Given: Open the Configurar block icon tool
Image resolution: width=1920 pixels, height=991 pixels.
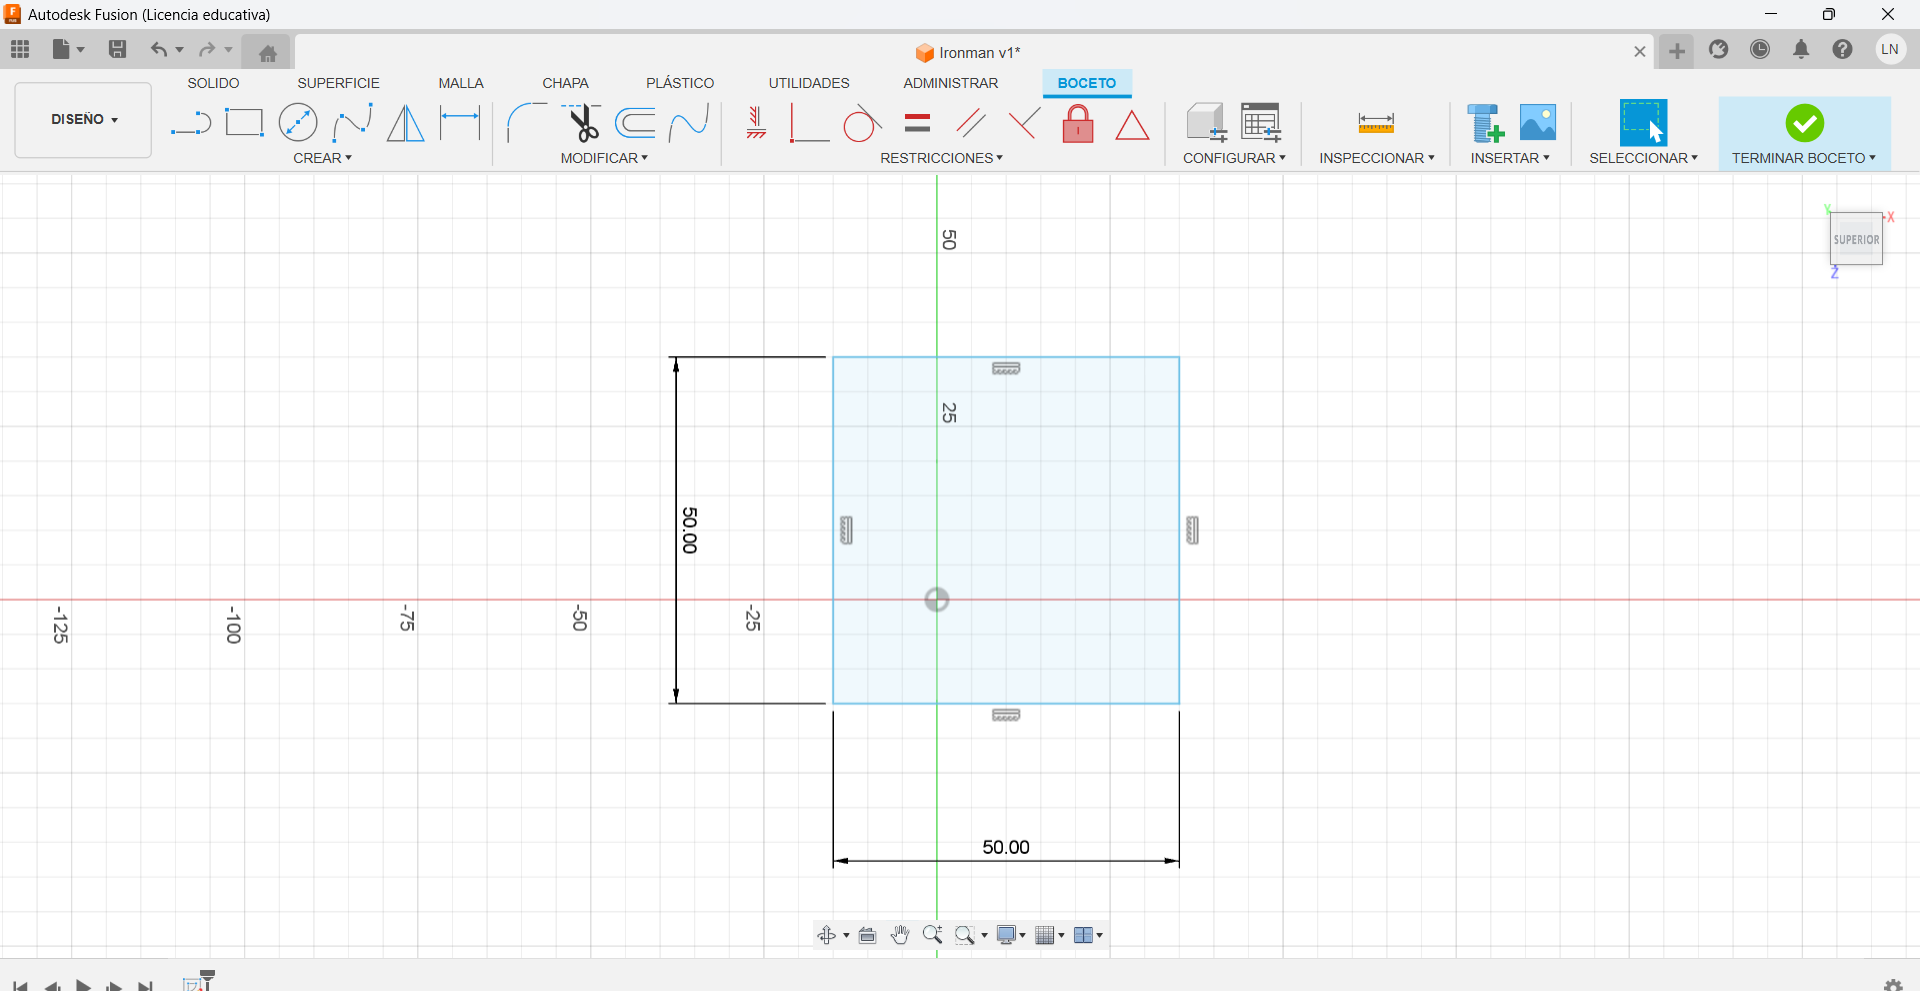Looking at the screenshot, I should (1207, 123).
